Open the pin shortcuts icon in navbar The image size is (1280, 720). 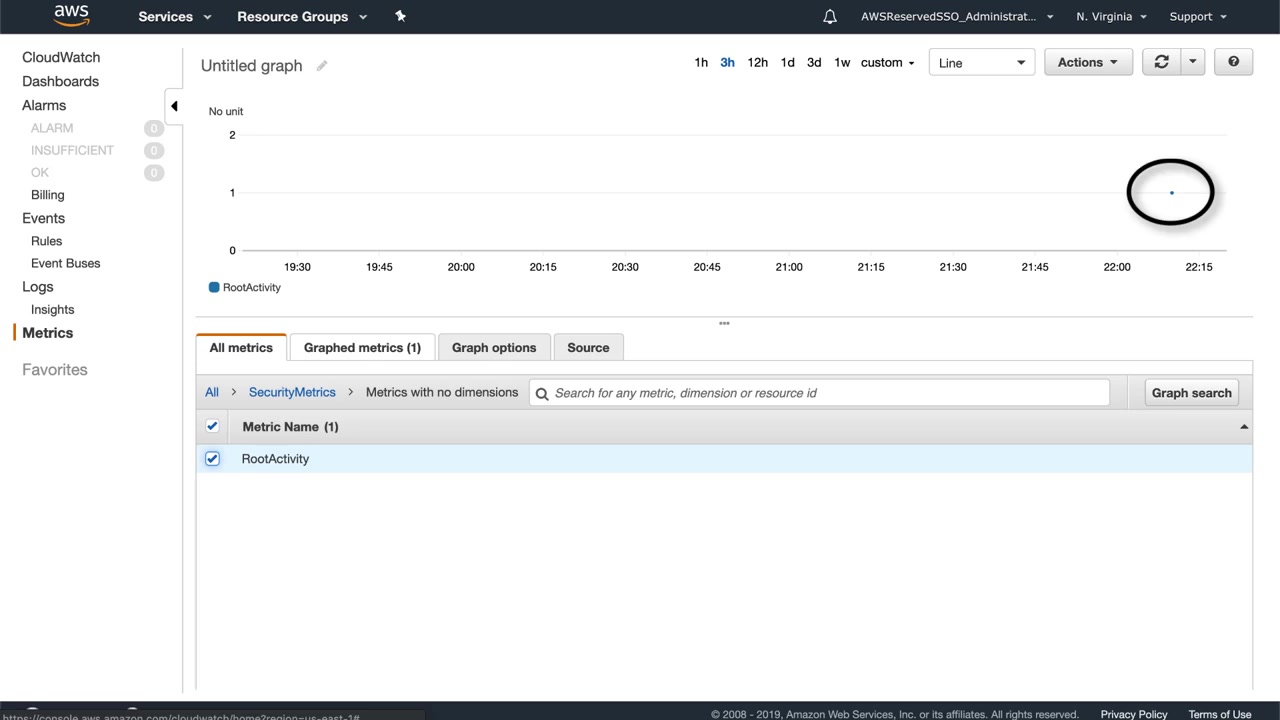[400, 16]
